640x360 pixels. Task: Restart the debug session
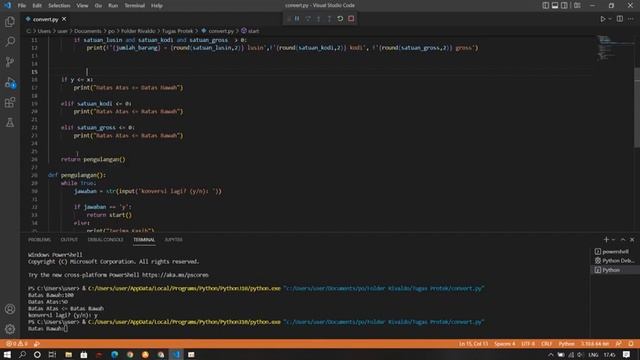[340, 19]
